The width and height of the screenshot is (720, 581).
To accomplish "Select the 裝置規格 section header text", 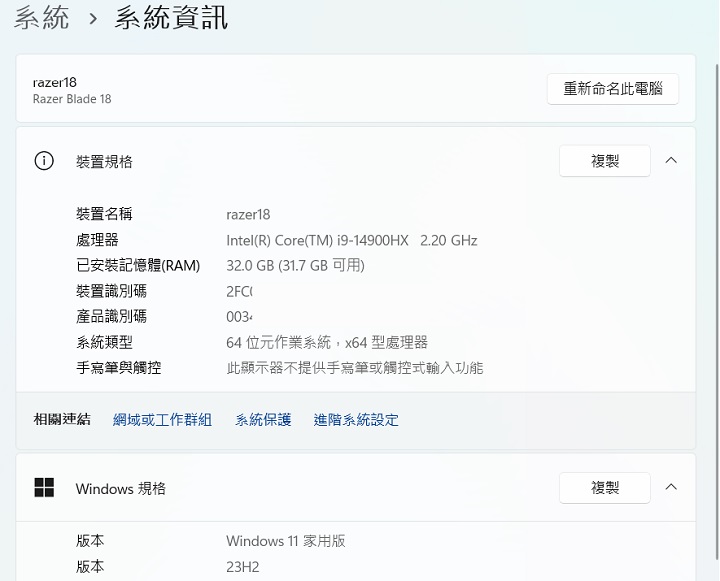I will [x=104, y=162].
